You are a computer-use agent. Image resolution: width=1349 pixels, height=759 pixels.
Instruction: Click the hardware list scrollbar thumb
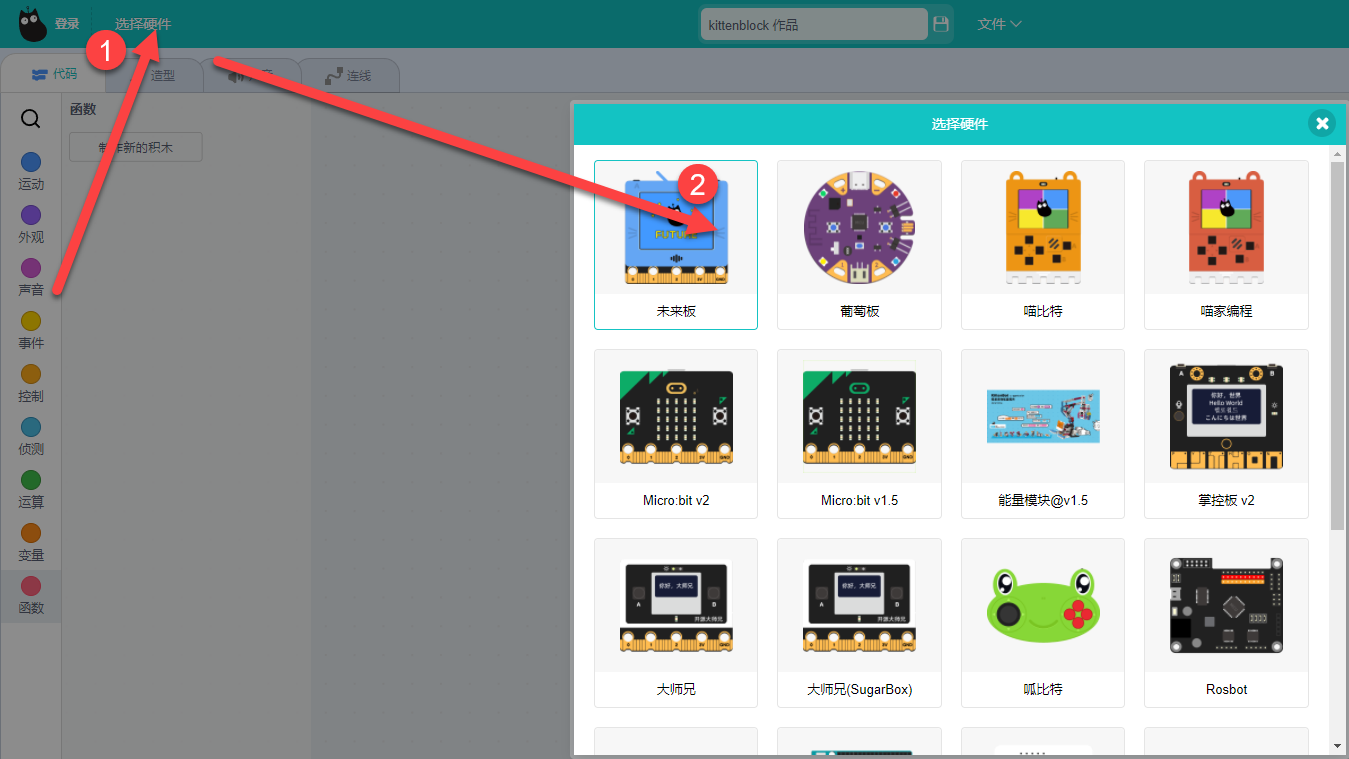[1338, 345]
